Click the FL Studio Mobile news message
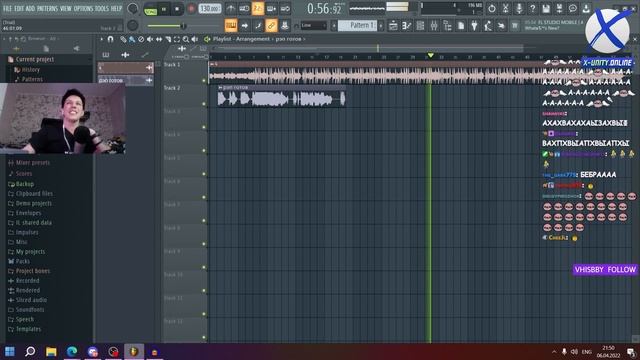The height and width of the screenshot is (360, 640). pyautogui.click(x=554, y=25)
